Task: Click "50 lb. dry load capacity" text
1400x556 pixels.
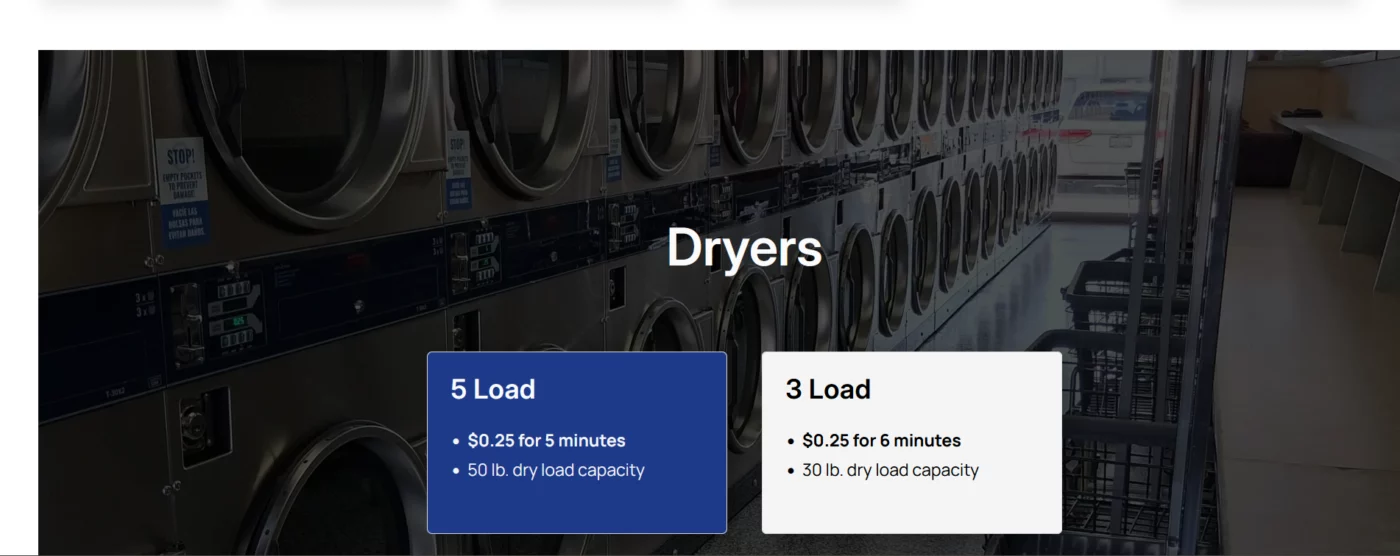Action: pyautogui.click(x=556, y=470)
